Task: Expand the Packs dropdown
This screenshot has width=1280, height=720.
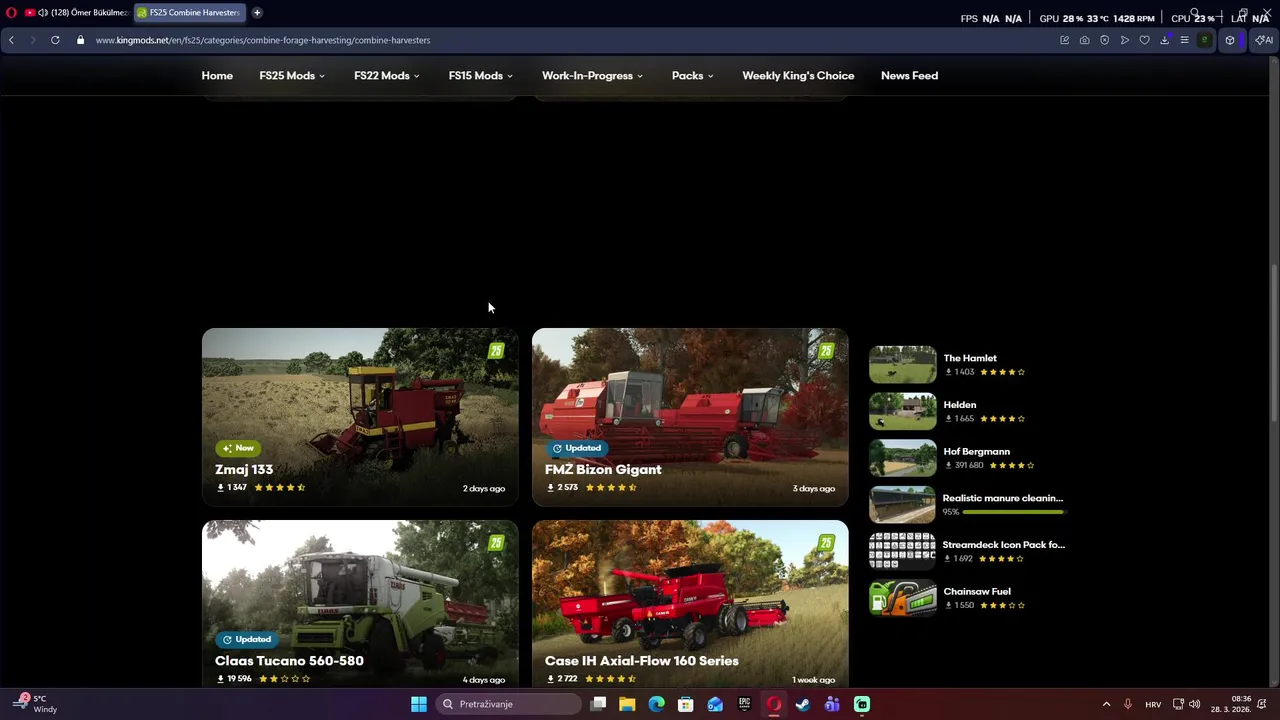Action: point(693,76)
